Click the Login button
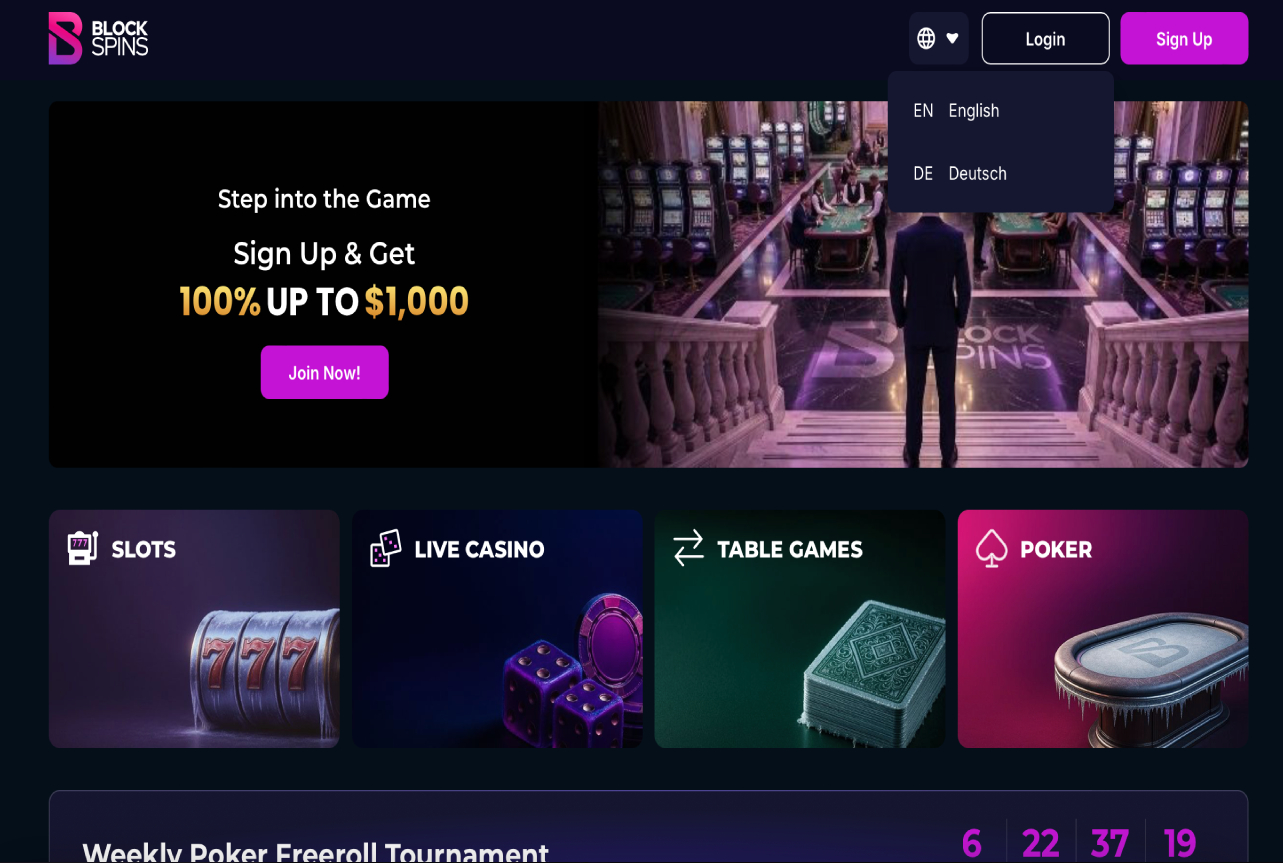This screenshot has width=1283, height=863. coord(1045,38)
